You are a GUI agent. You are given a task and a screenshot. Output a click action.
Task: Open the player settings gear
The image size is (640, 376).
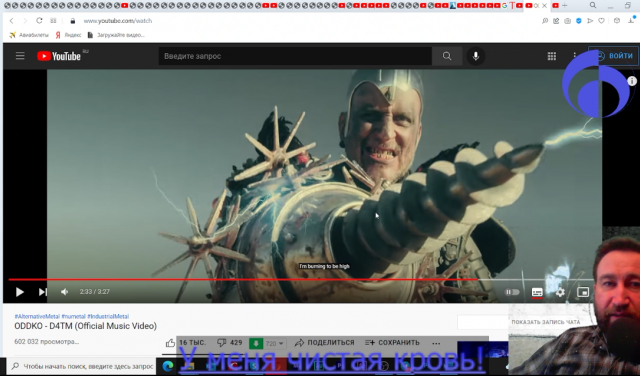pyautogui.click(x=560, y=292)
